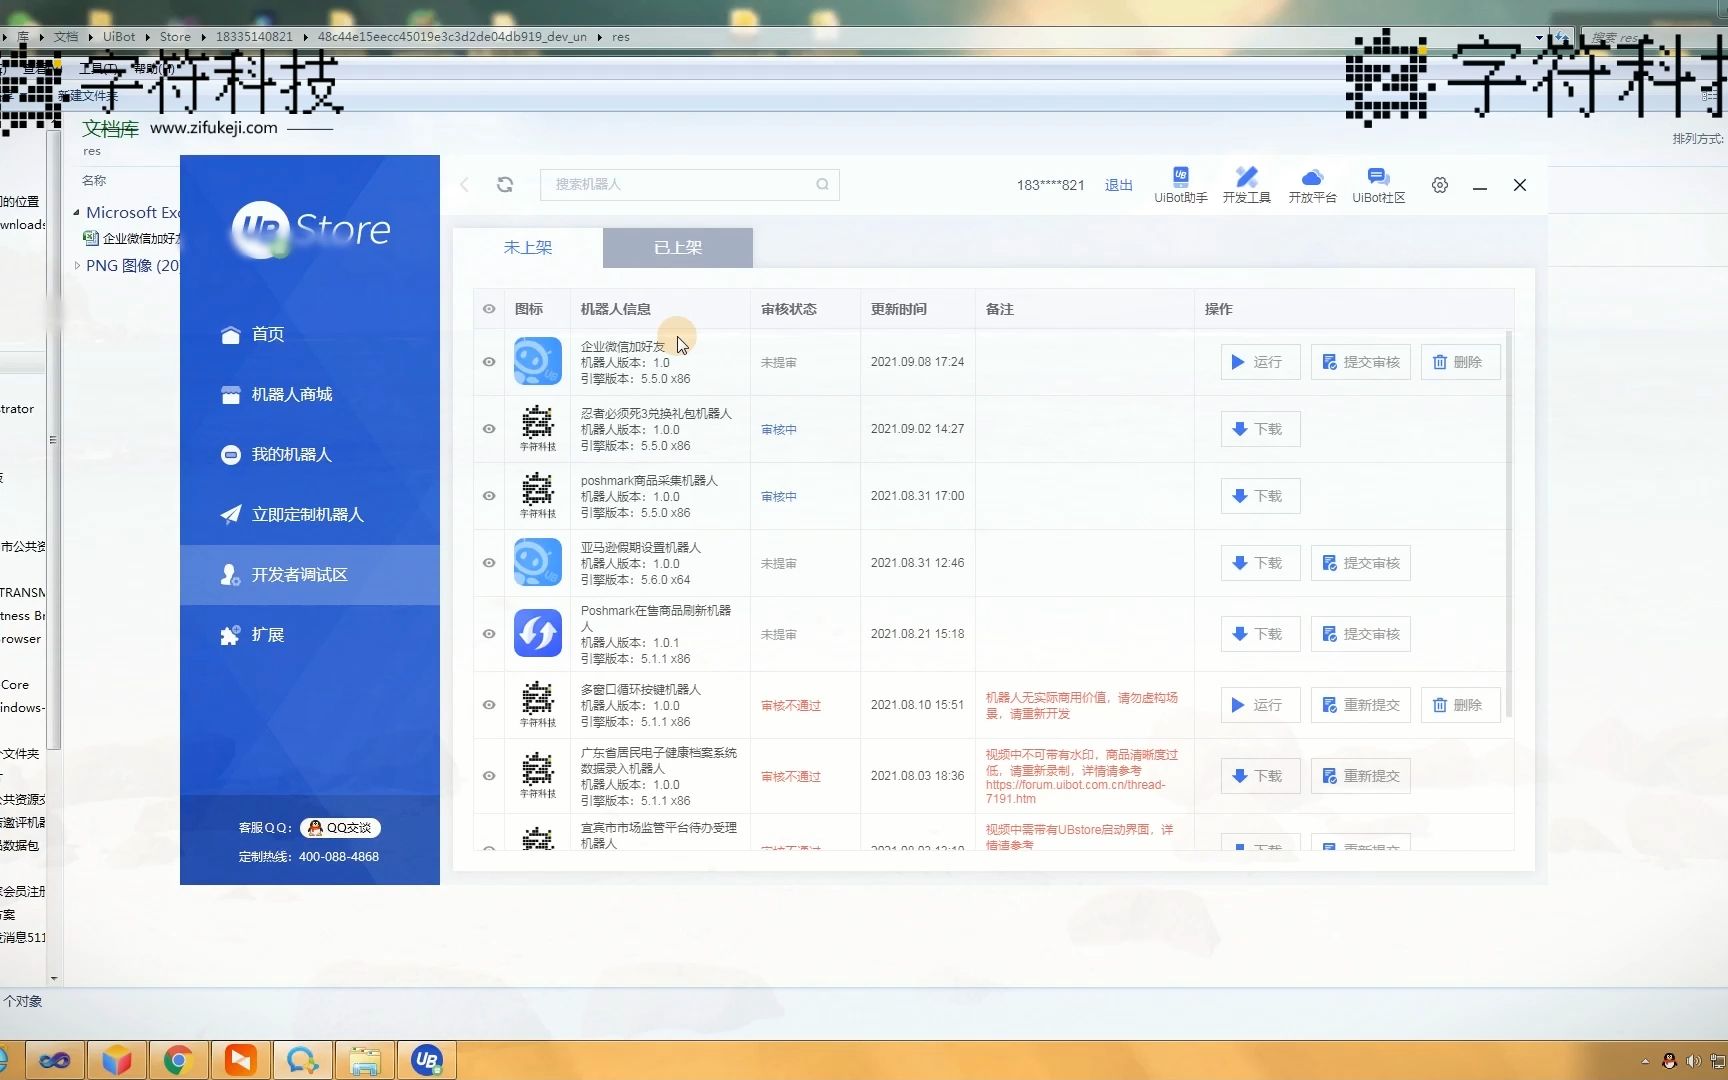
Task: Toggle visibility for 多窗口循环按键机器人
Action: pyautogui.click(x=489, y=705)
